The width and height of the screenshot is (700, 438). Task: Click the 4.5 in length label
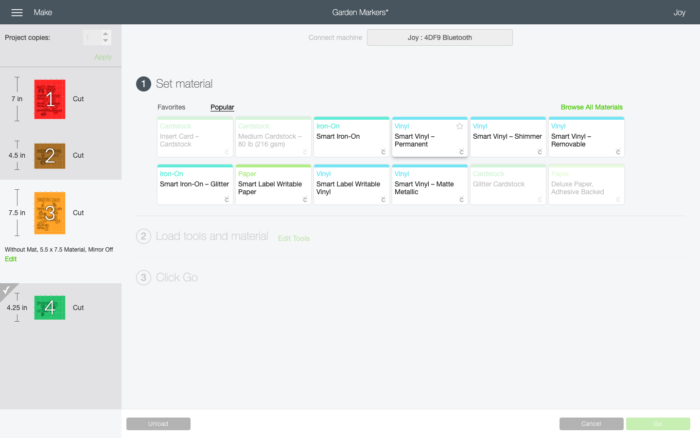17,155
